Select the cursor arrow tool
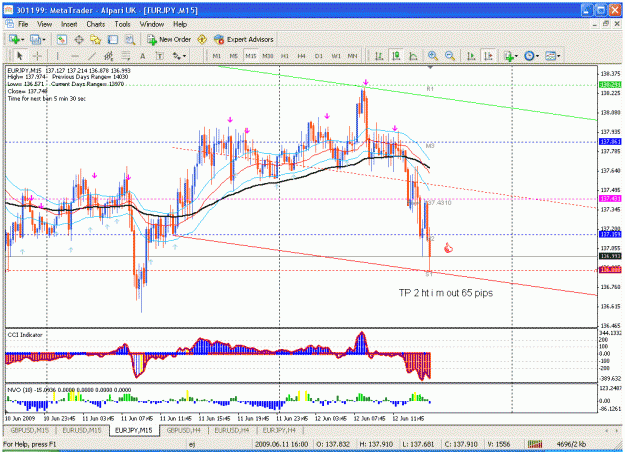The image size is (625, 452). (x=20, y=56)
